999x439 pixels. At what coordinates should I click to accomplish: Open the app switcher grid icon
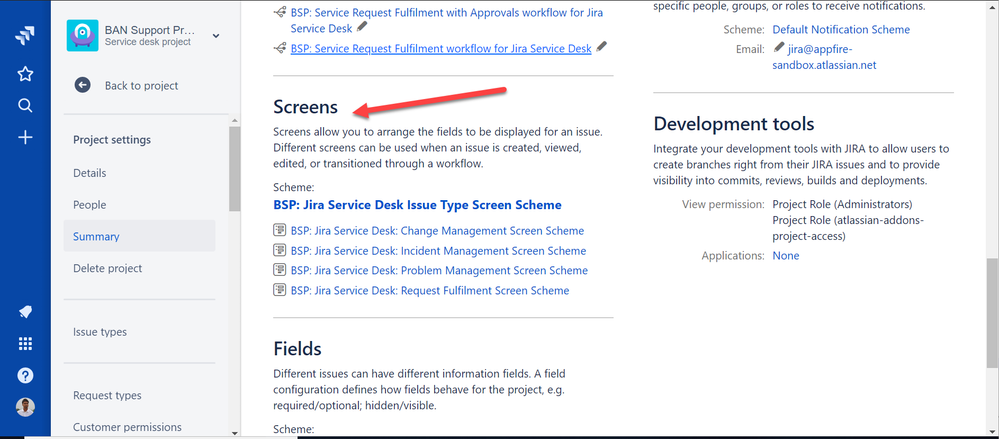pyautogui.click(x=25, y=344)
